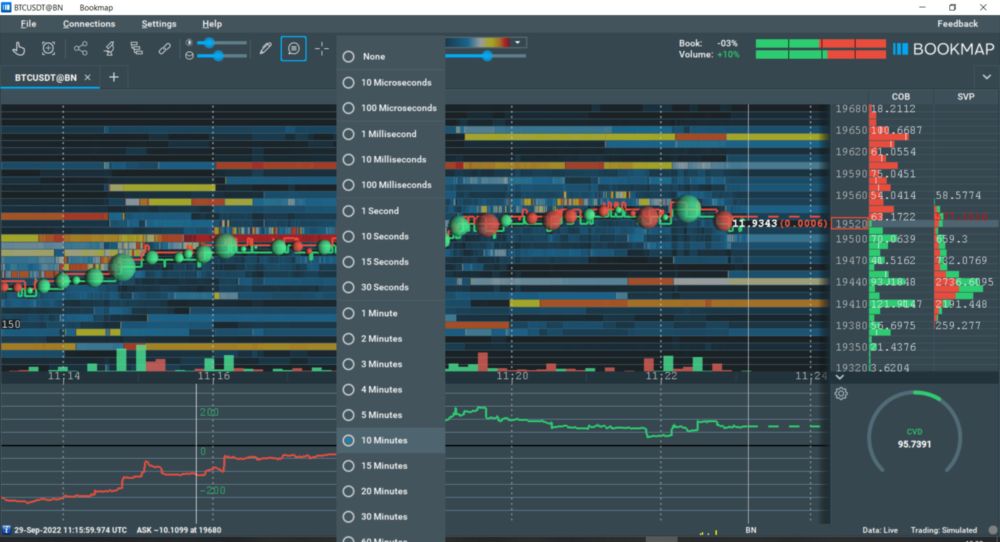Close the BTCUSDT@BN tab
The height and width of the screenshot is (542, 1000).
tap(87, 77)
